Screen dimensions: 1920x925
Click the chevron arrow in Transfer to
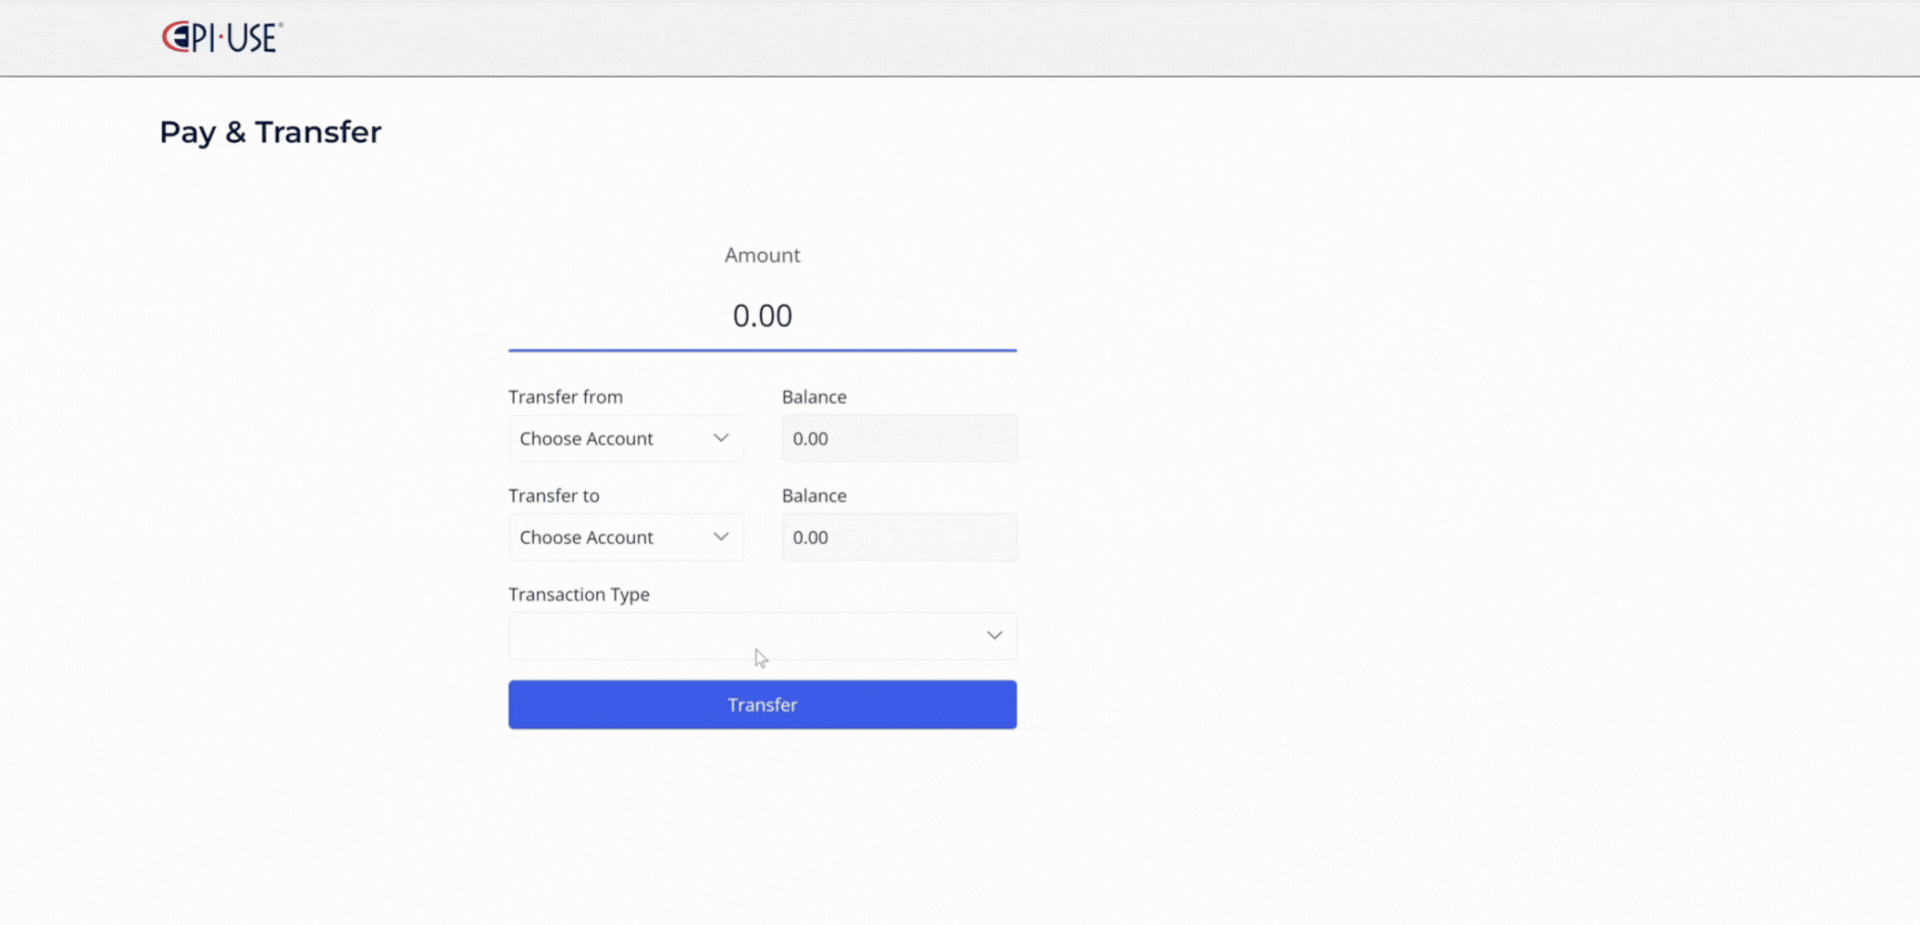tap(720, 537)
